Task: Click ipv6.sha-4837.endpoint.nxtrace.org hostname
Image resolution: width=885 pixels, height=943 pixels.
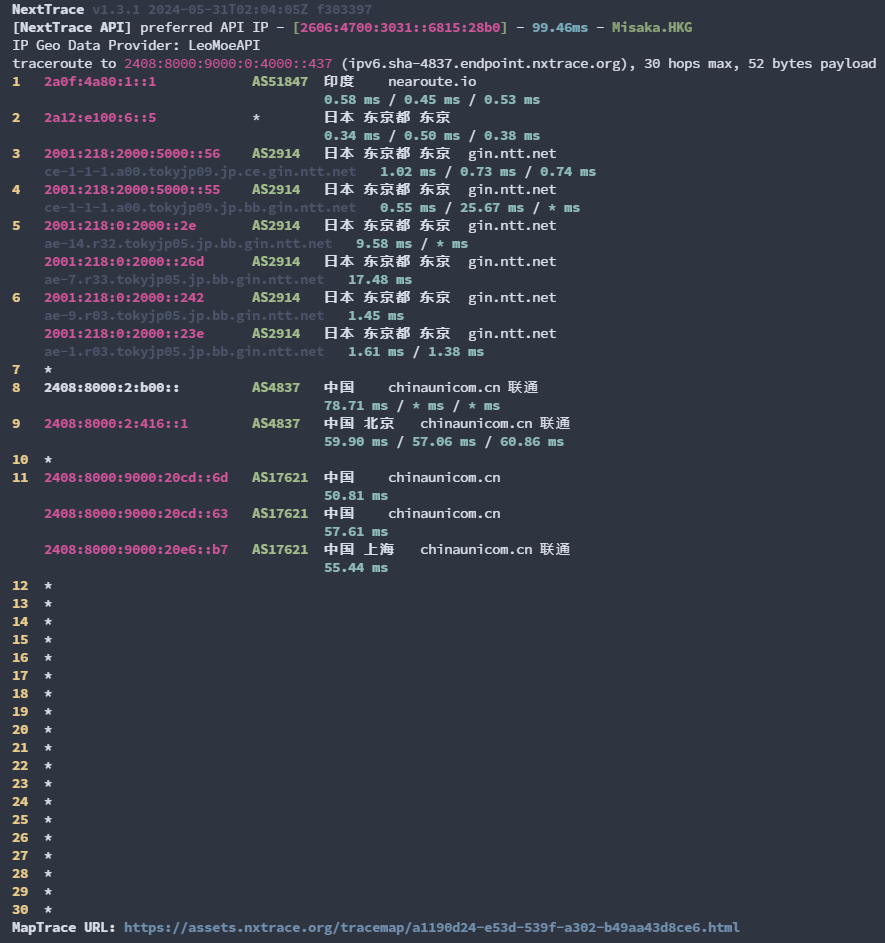Action: (x=484, y=64)
